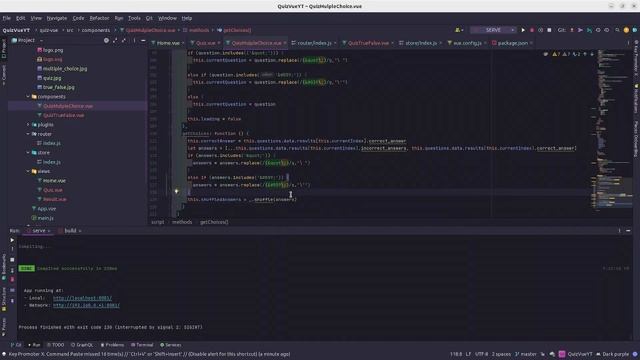Screen dimensions: 640x360
Task: Open the user dropdown next to SERVE
Action: click(459, 30)
